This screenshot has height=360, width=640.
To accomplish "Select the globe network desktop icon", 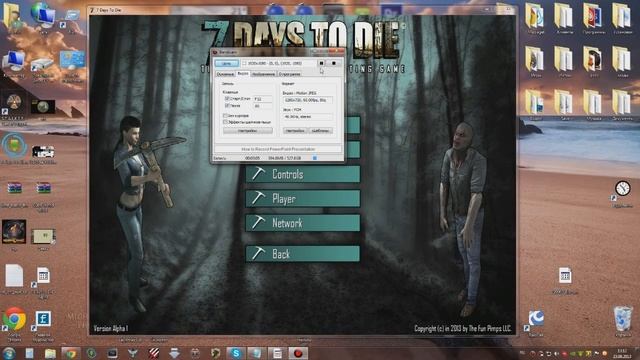I will [x=43, y=15].
